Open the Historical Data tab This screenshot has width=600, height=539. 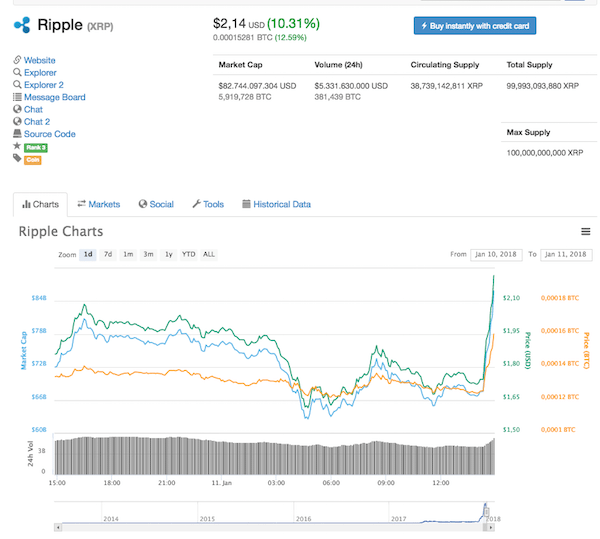277,204
